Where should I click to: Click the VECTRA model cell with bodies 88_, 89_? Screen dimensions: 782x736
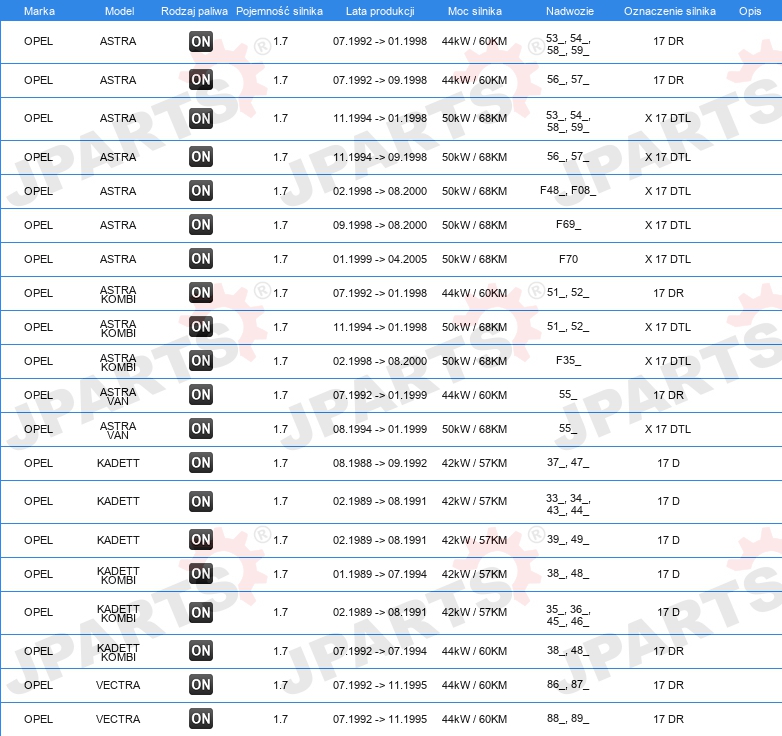118,719
